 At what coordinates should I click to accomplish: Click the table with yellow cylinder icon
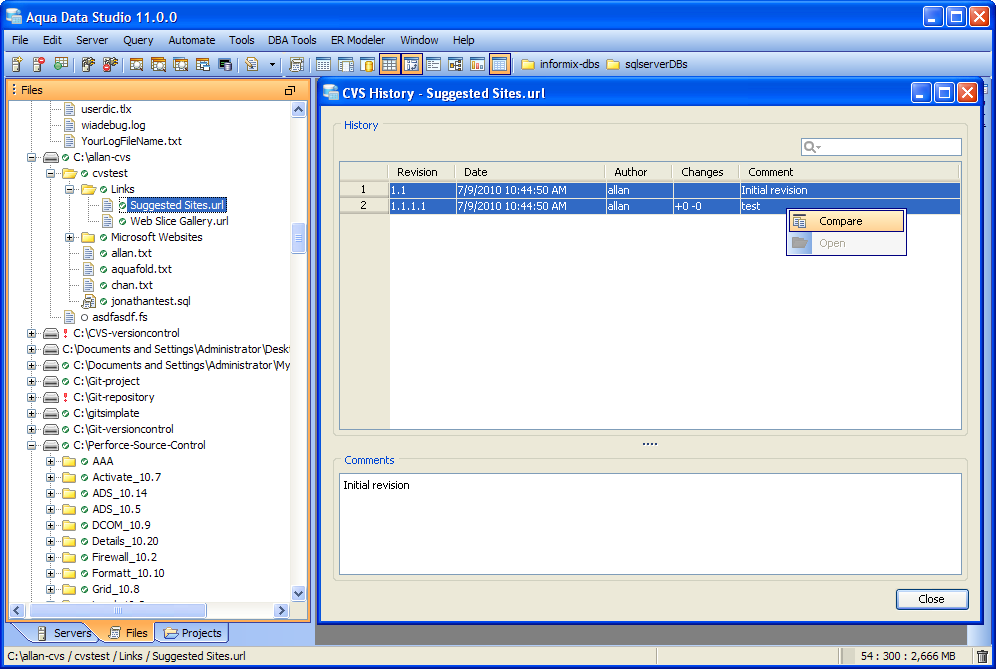[367, 64]
